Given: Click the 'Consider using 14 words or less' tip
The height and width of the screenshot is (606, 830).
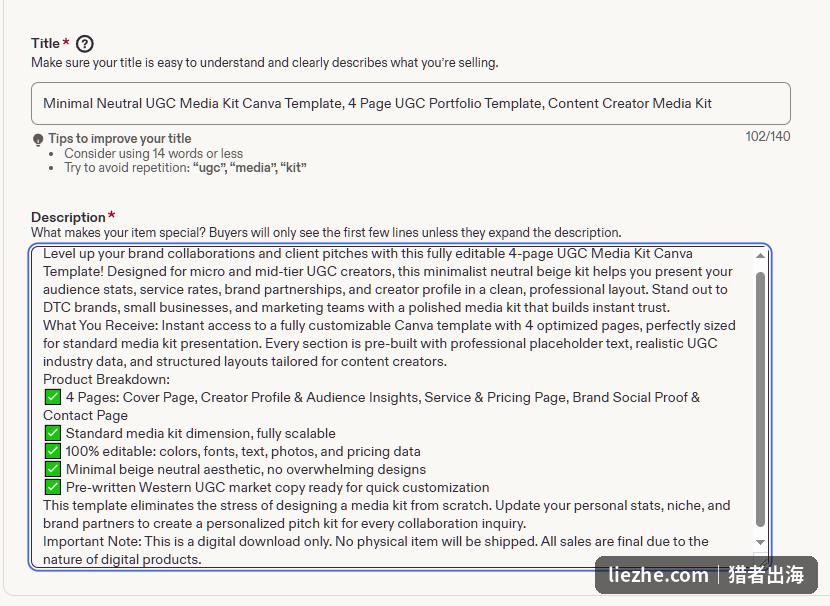Looking at the screenshot, I should pos(154,153).
